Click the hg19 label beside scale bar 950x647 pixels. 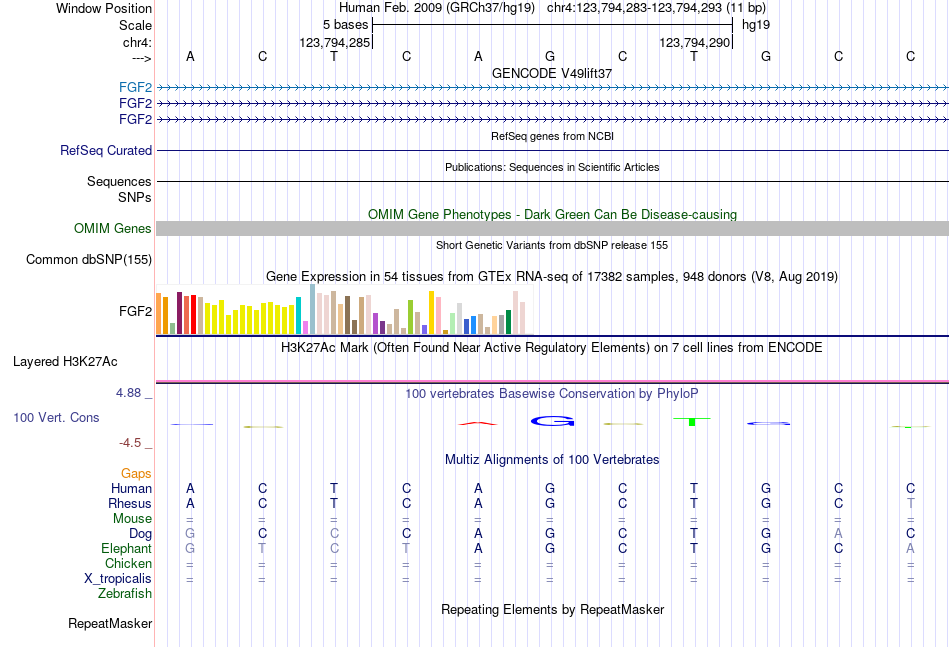coord(756,25)
